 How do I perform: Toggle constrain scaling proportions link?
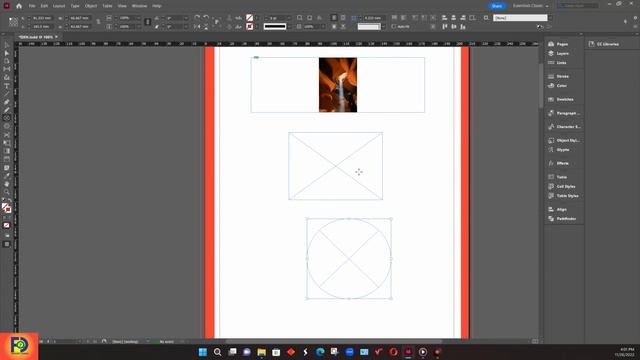click(148, 22)
